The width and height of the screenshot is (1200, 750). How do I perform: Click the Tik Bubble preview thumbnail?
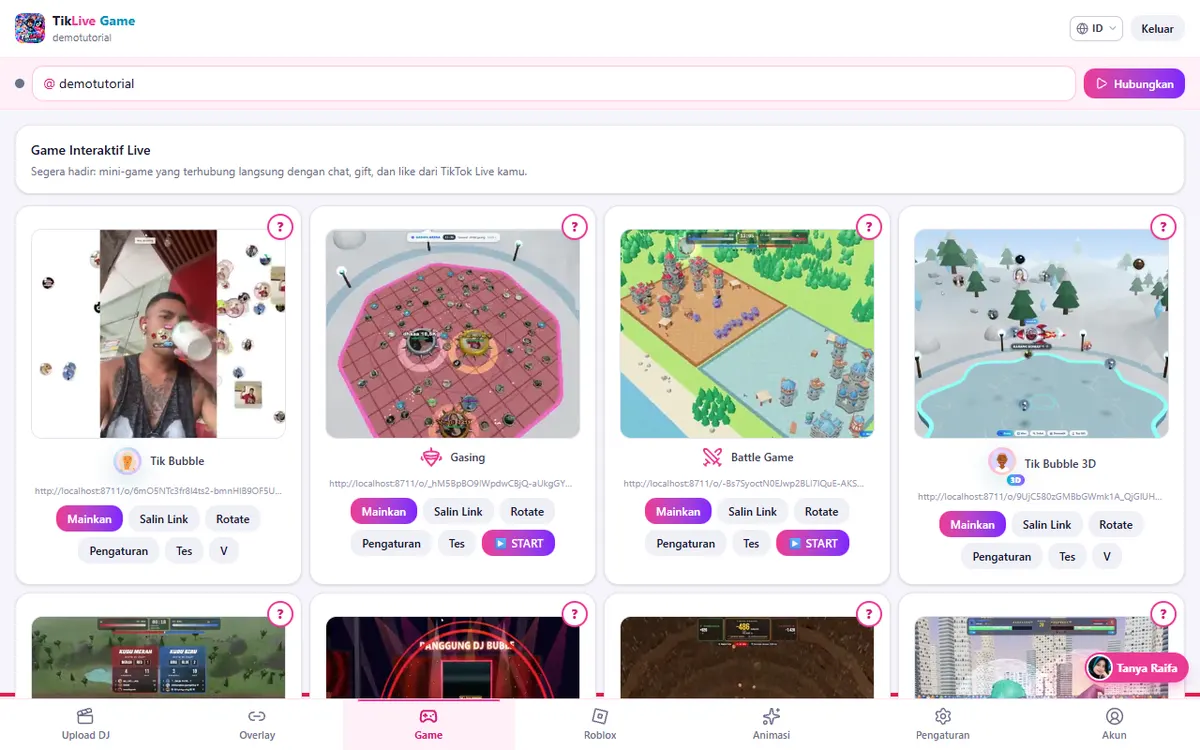click(x=158, y=334)
